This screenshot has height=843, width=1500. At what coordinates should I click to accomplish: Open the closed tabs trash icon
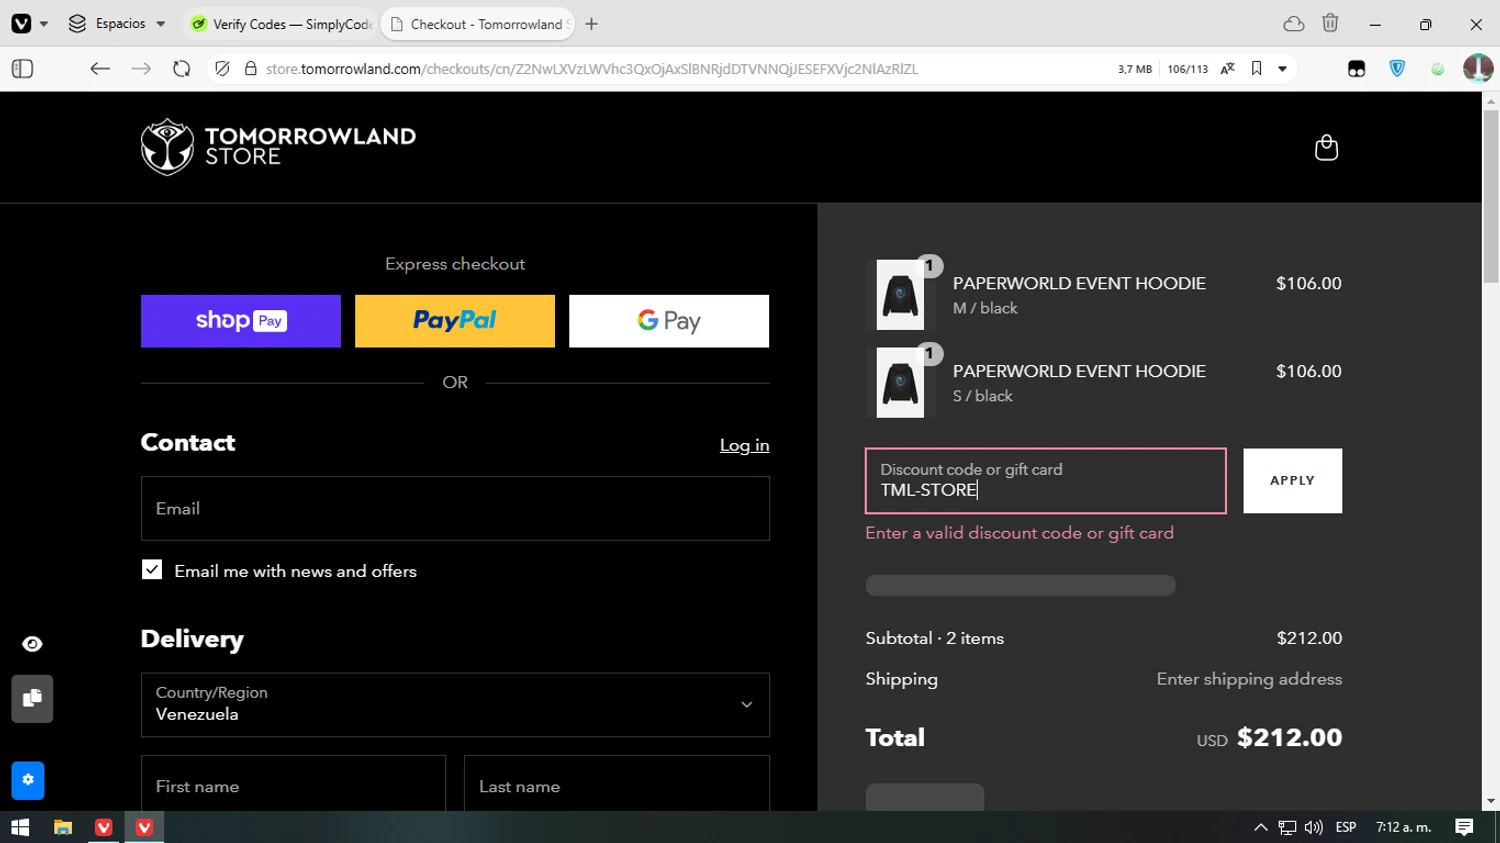click(1330, 23)
